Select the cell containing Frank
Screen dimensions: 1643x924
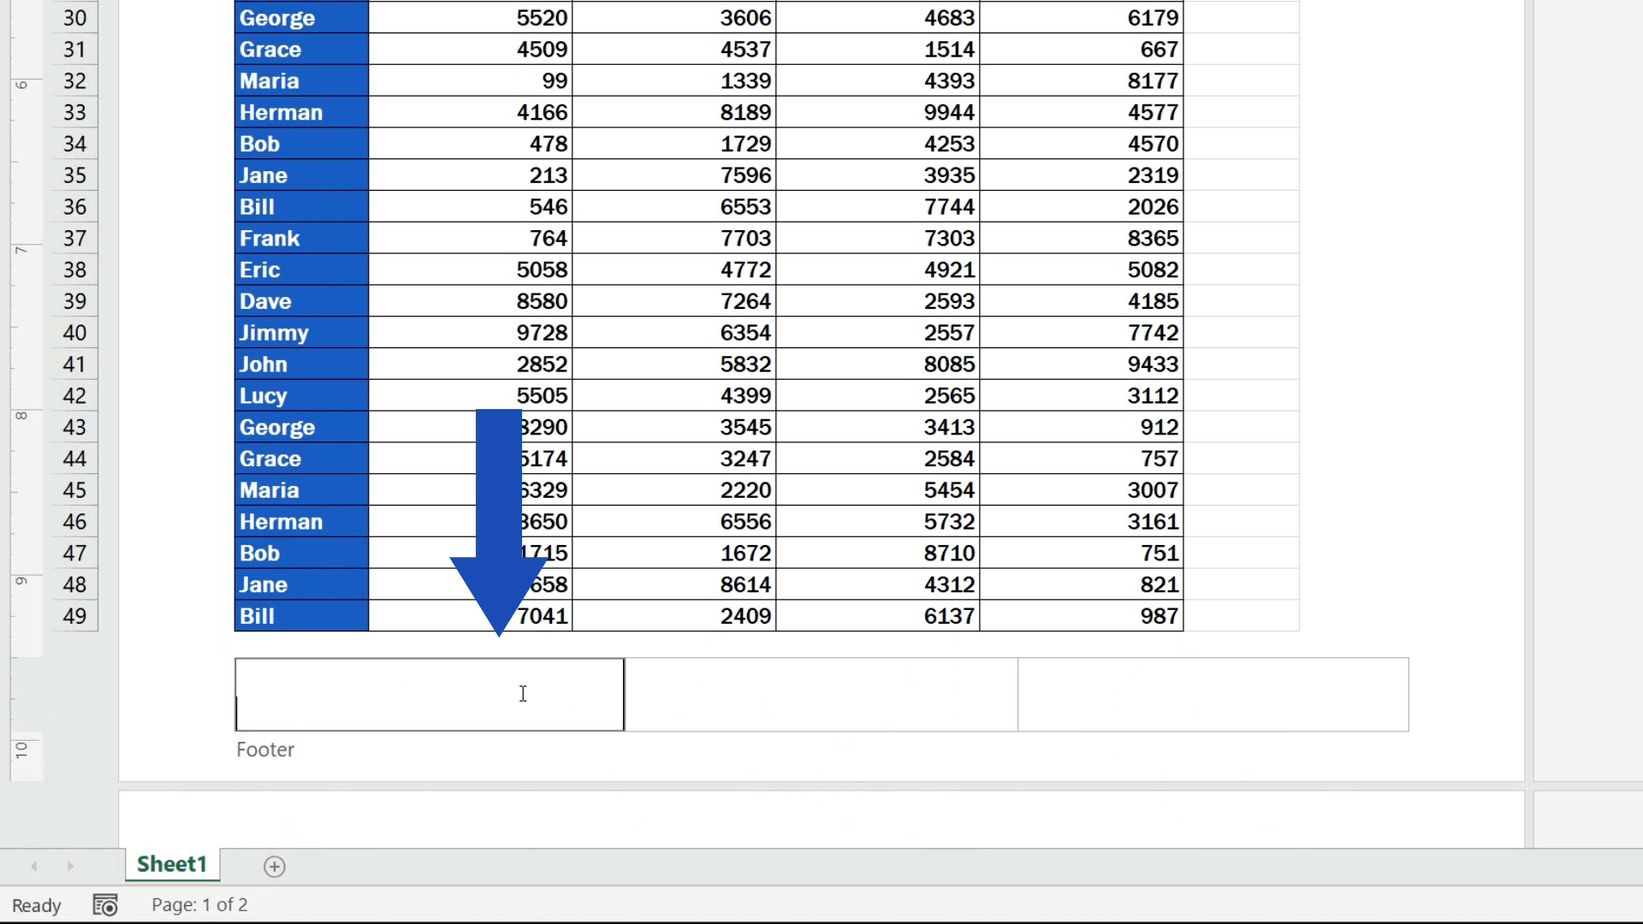[x=300, y=238]
